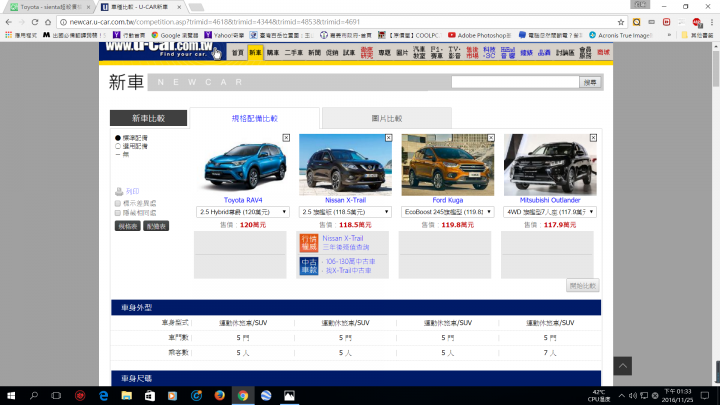Open Windows Start menu

[x=11, y=395]
